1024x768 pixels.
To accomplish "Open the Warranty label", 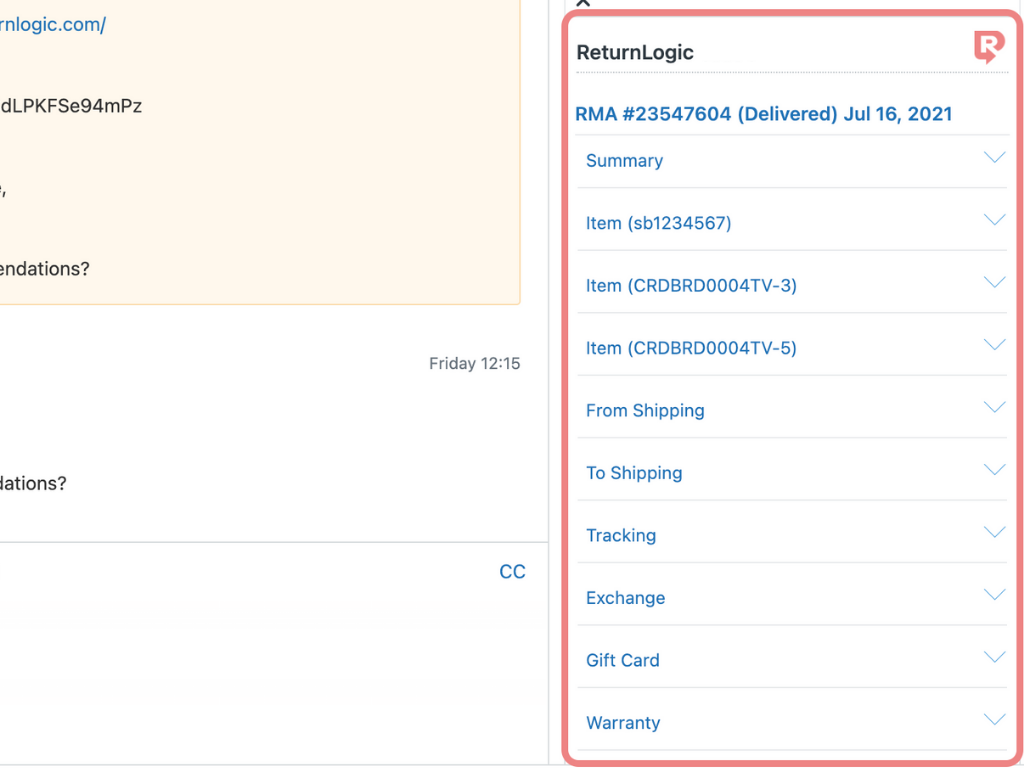I will pos(623,723).
